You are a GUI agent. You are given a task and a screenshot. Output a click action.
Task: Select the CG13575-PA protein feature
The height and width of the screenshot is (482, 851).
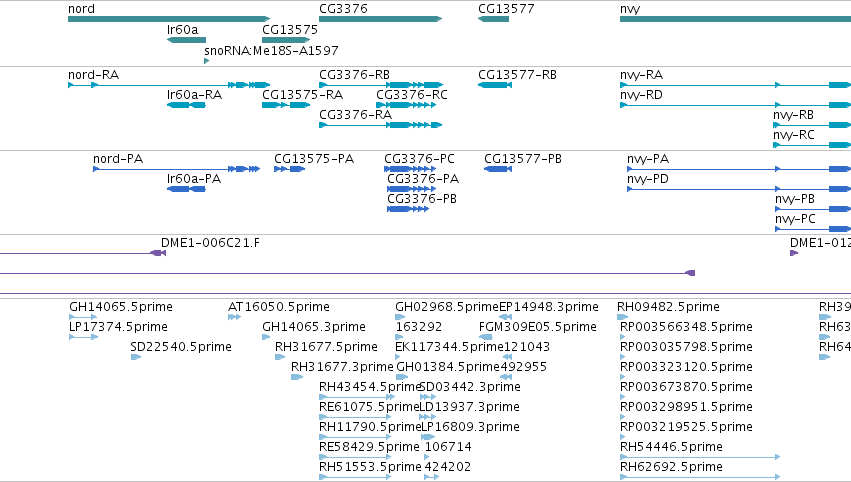click(x=289, y=169)
